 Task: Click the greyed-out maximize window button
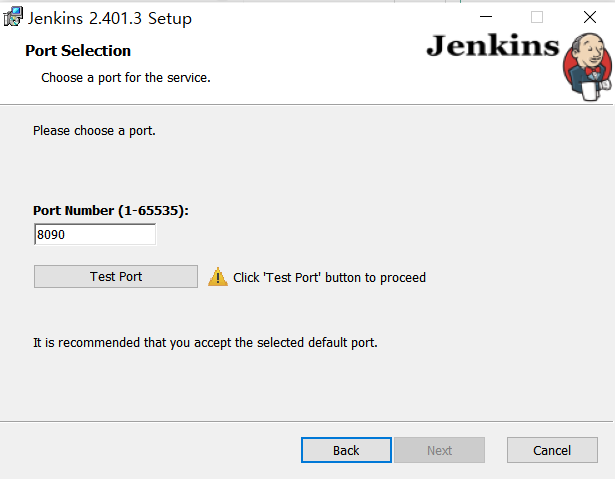pyautogui.click(x=537, y=17)
